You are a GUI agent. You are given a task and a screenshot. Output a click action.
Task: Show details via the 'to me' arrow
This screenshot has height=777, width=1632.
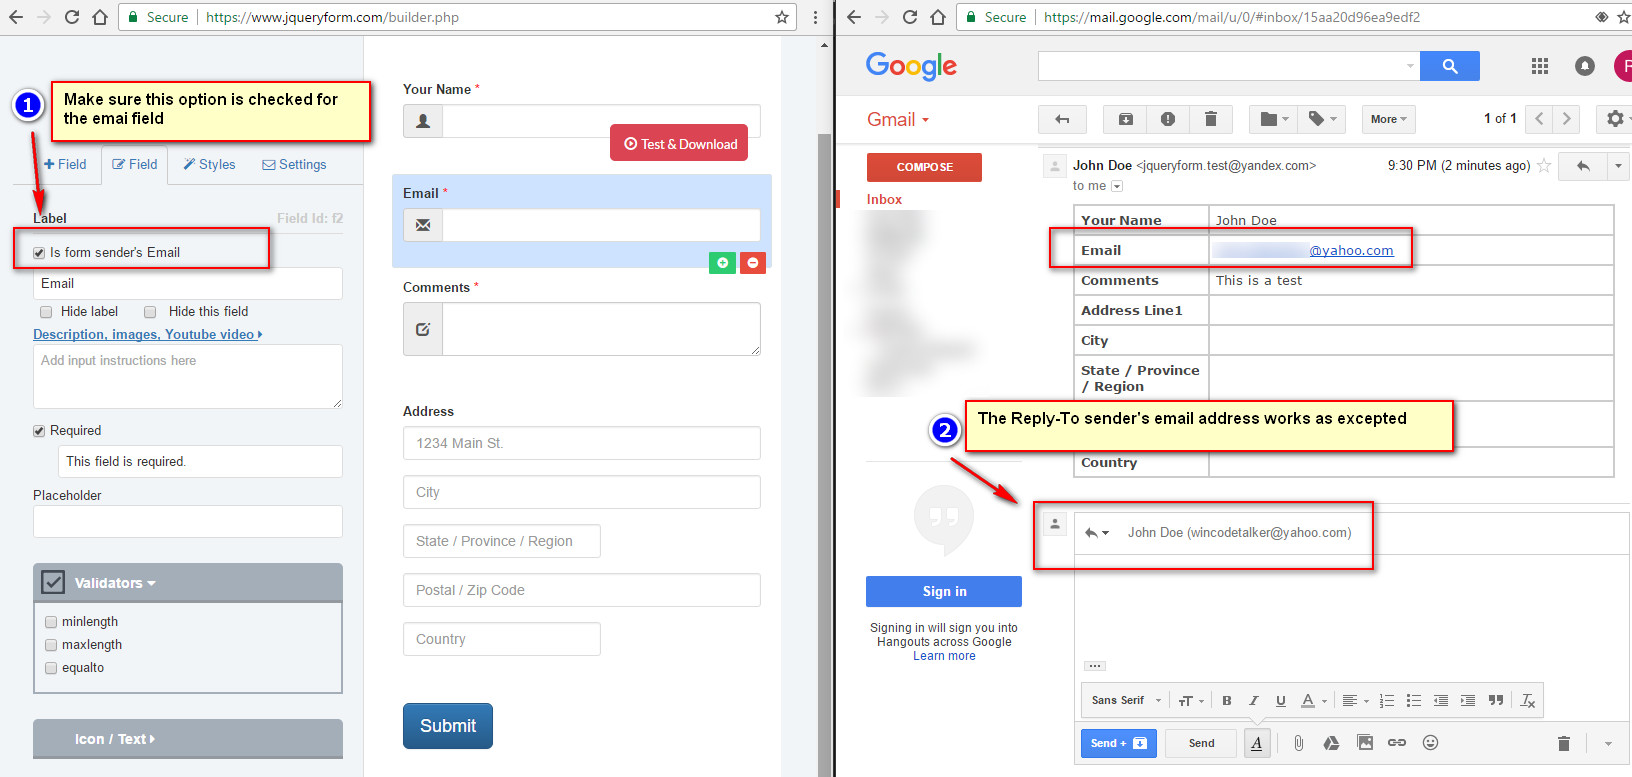click(x=1117, y=186)
